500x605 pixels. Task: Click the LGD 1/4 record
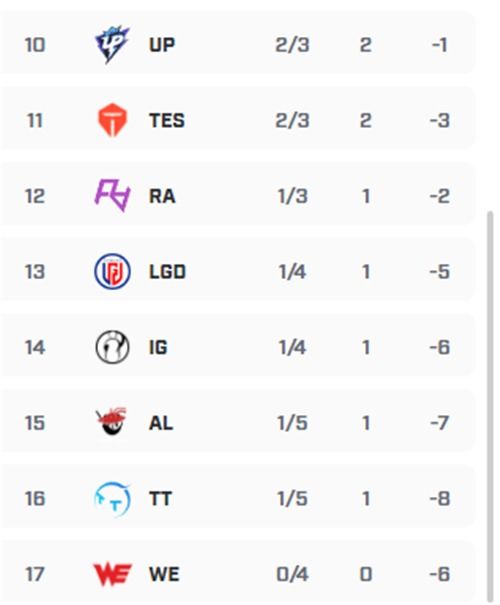[x=292, y=272]
